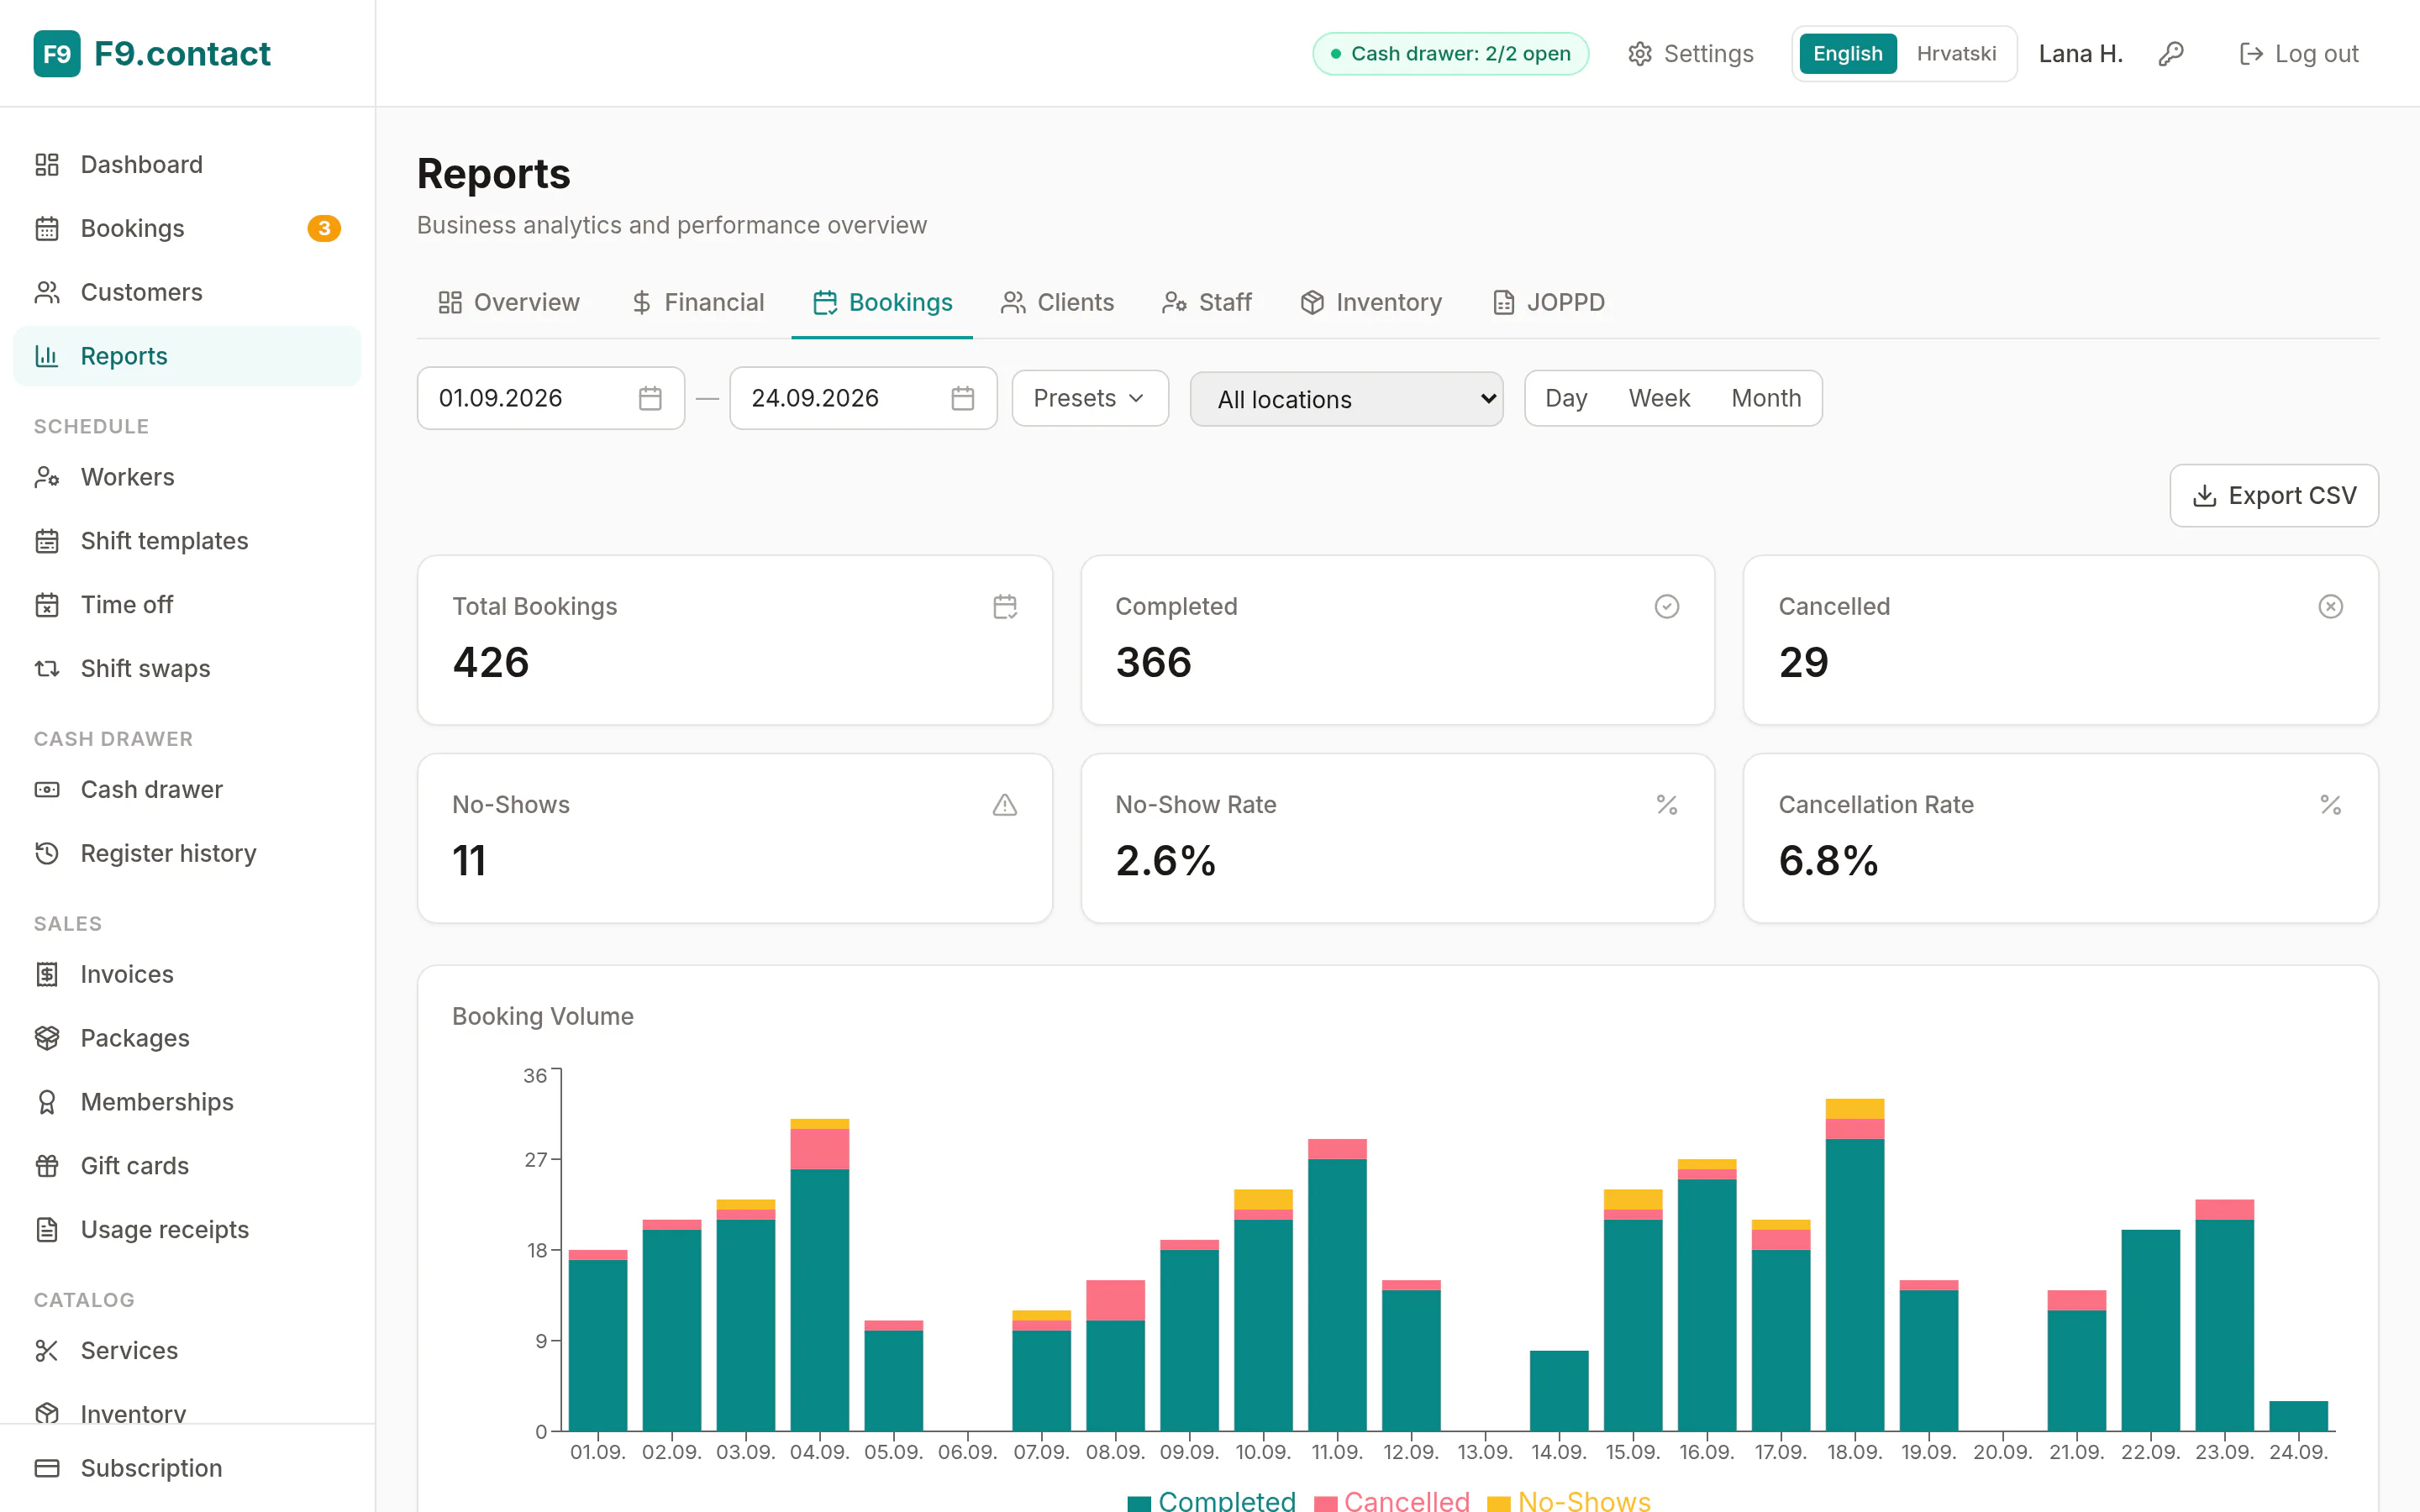Screen dimensions: 2420x1512
Task: Open the JOPPD tab
Action: [x=1549, y=303]
